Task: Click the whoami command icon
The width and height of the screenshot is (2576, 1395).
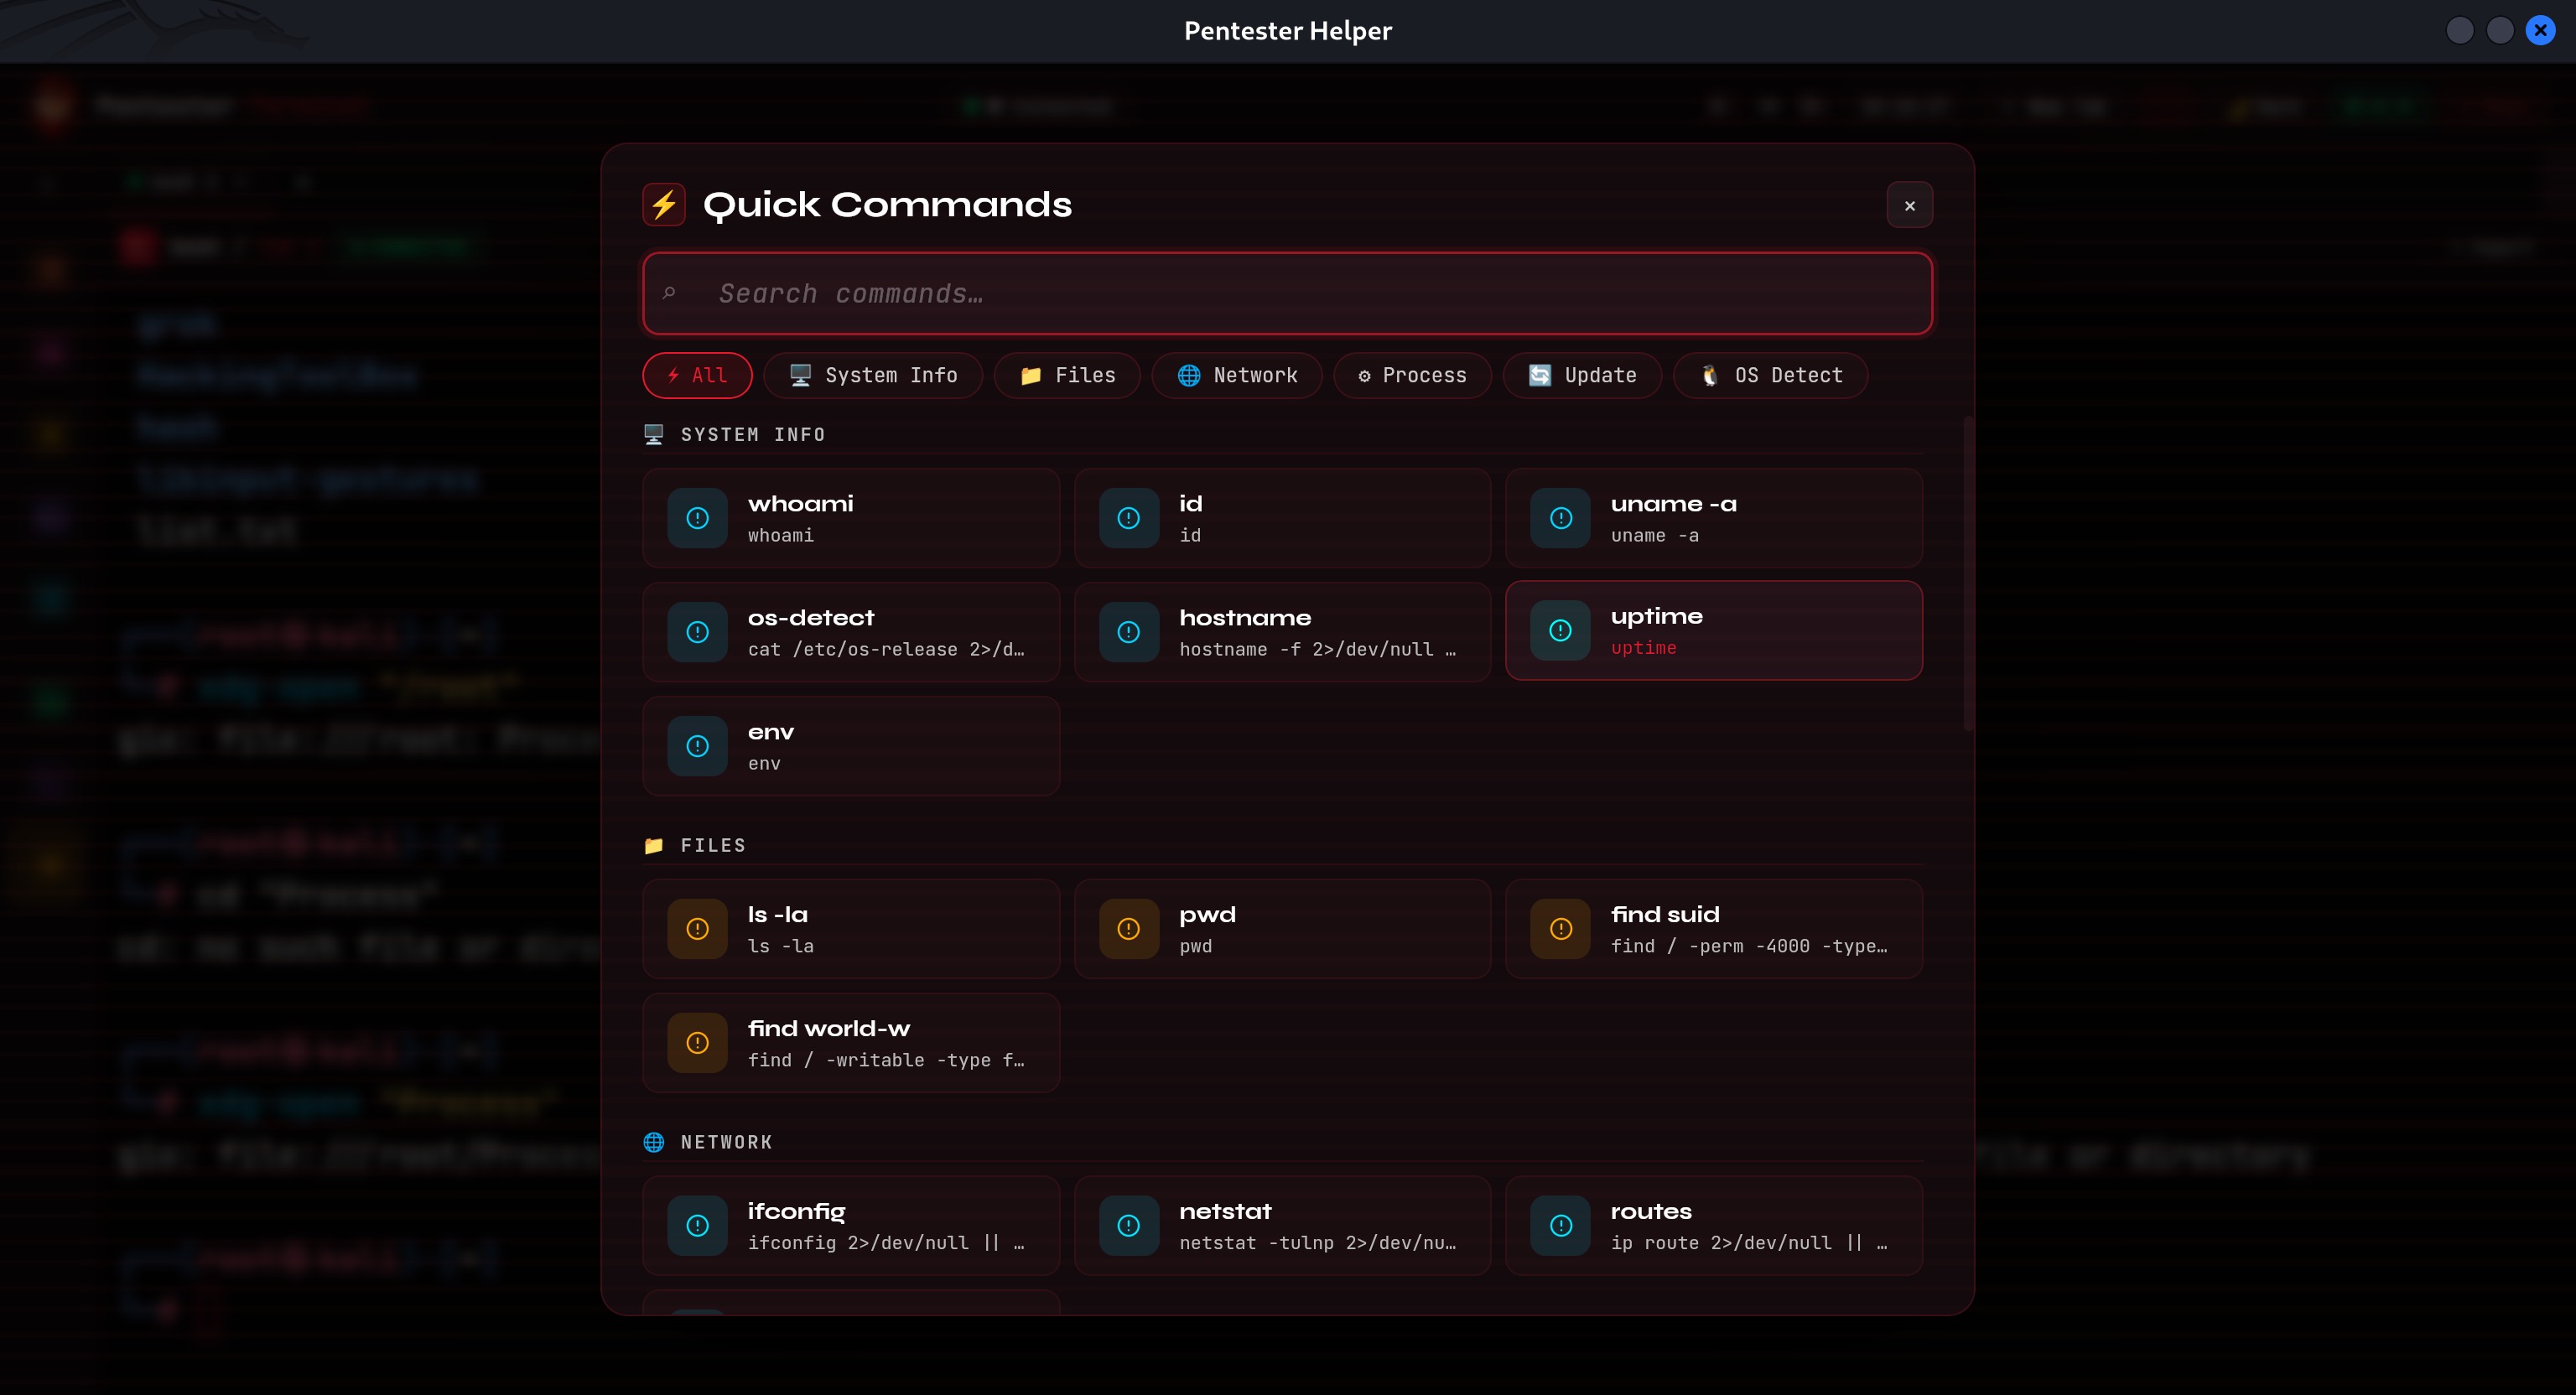Action: coord(697,518)
